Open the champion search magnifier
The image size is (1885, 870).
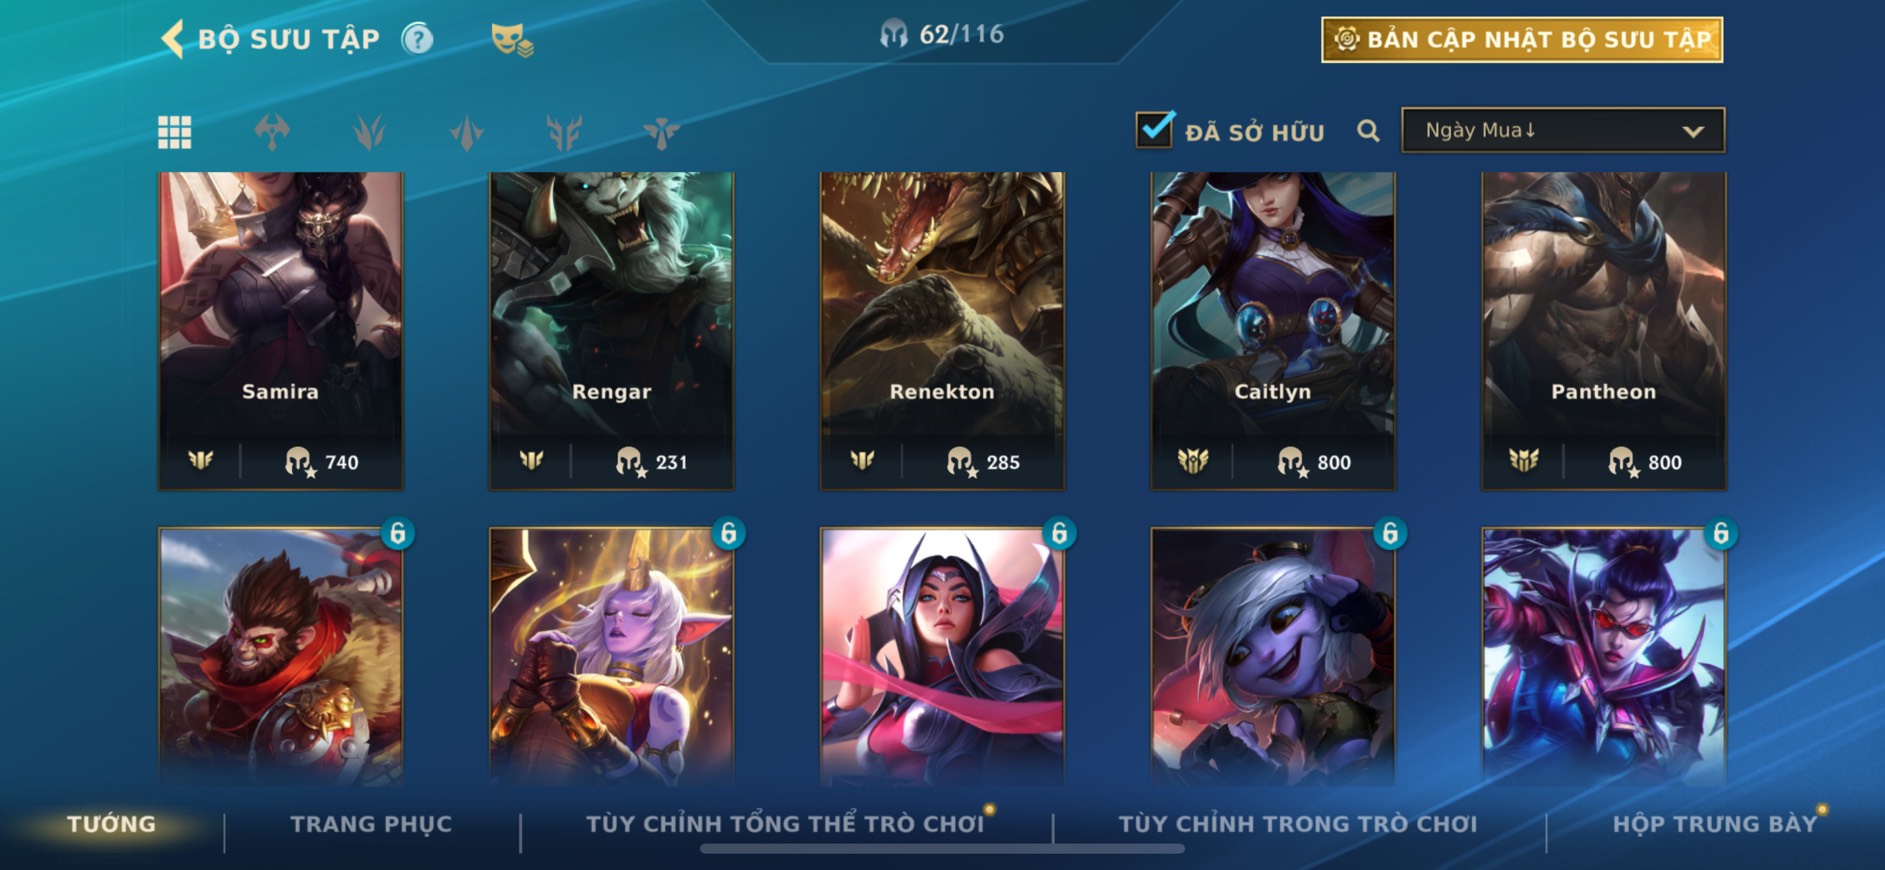[x=1368, y=131]
